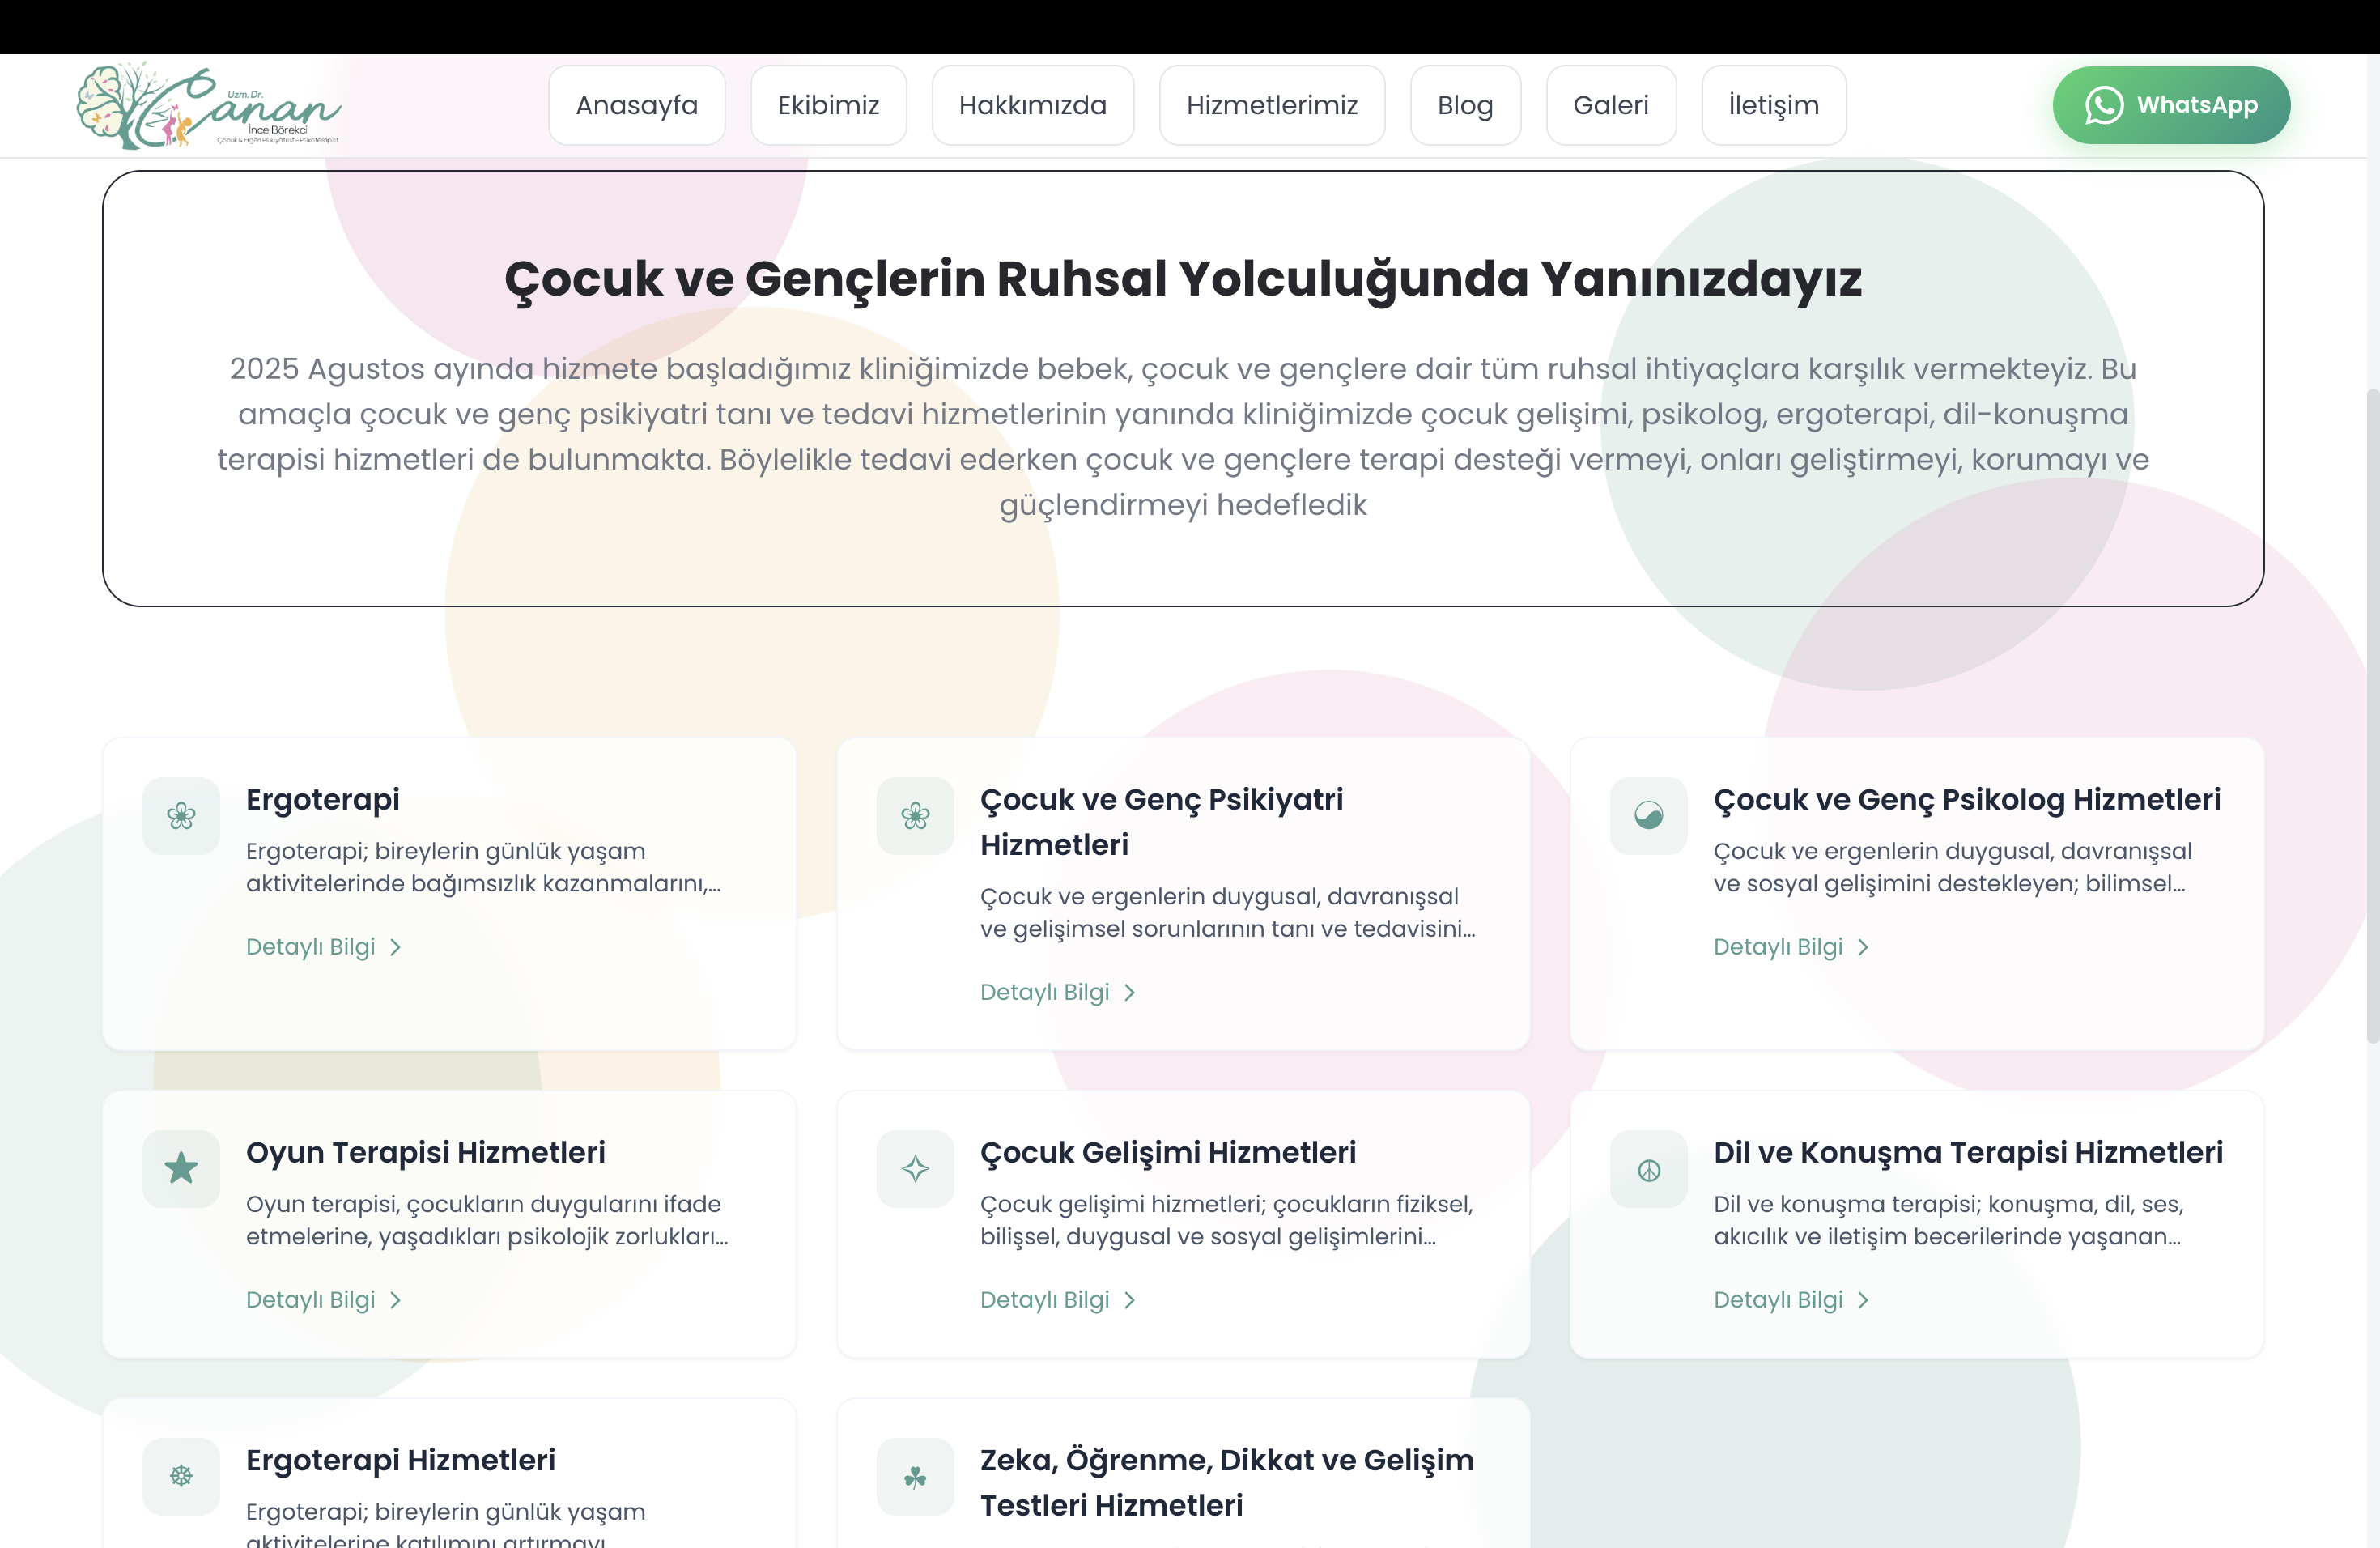Navigate to the İletişim page
Screen dimensions: 2380x1548
(x=1773, y=105)
